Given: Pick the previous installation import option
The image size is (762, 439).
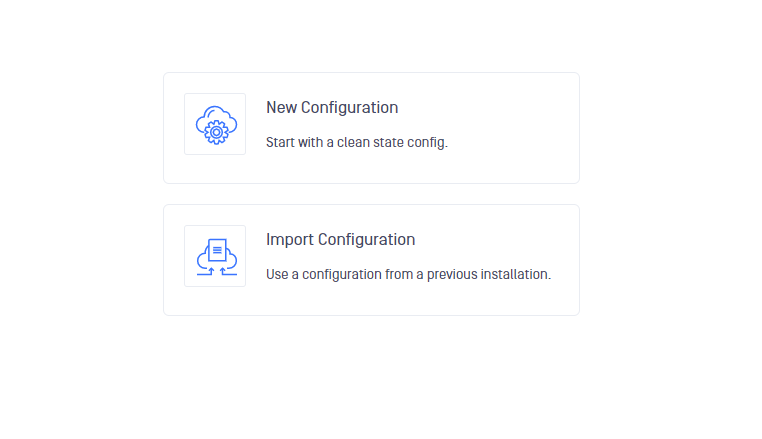Looking at the screenshot, I should [x=371, y=260].
